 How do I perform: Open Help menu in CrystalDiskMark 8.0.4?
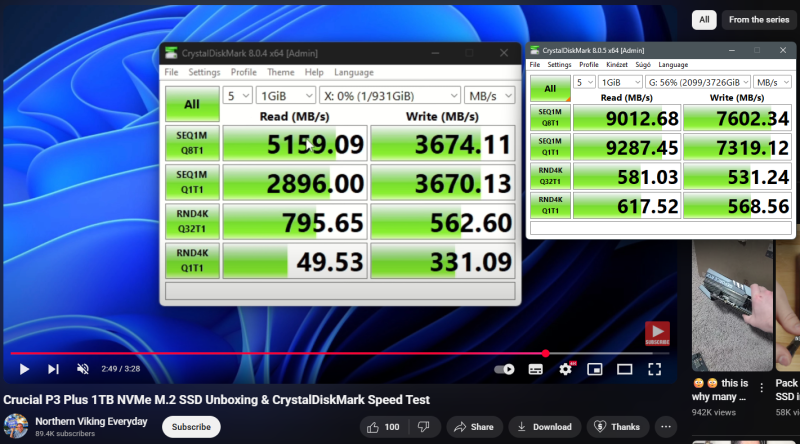click(314, 72)
